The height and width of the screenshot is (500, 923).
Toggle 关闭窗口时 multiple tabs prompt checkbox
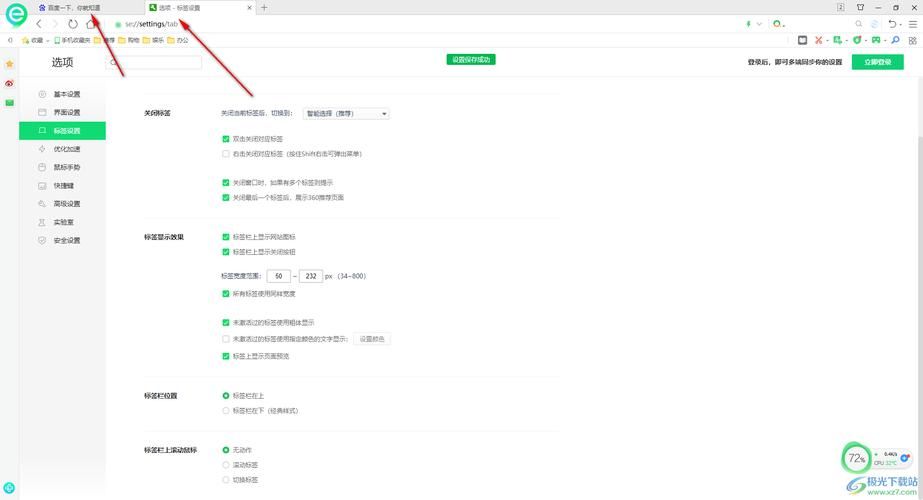[x=225, y=183]
